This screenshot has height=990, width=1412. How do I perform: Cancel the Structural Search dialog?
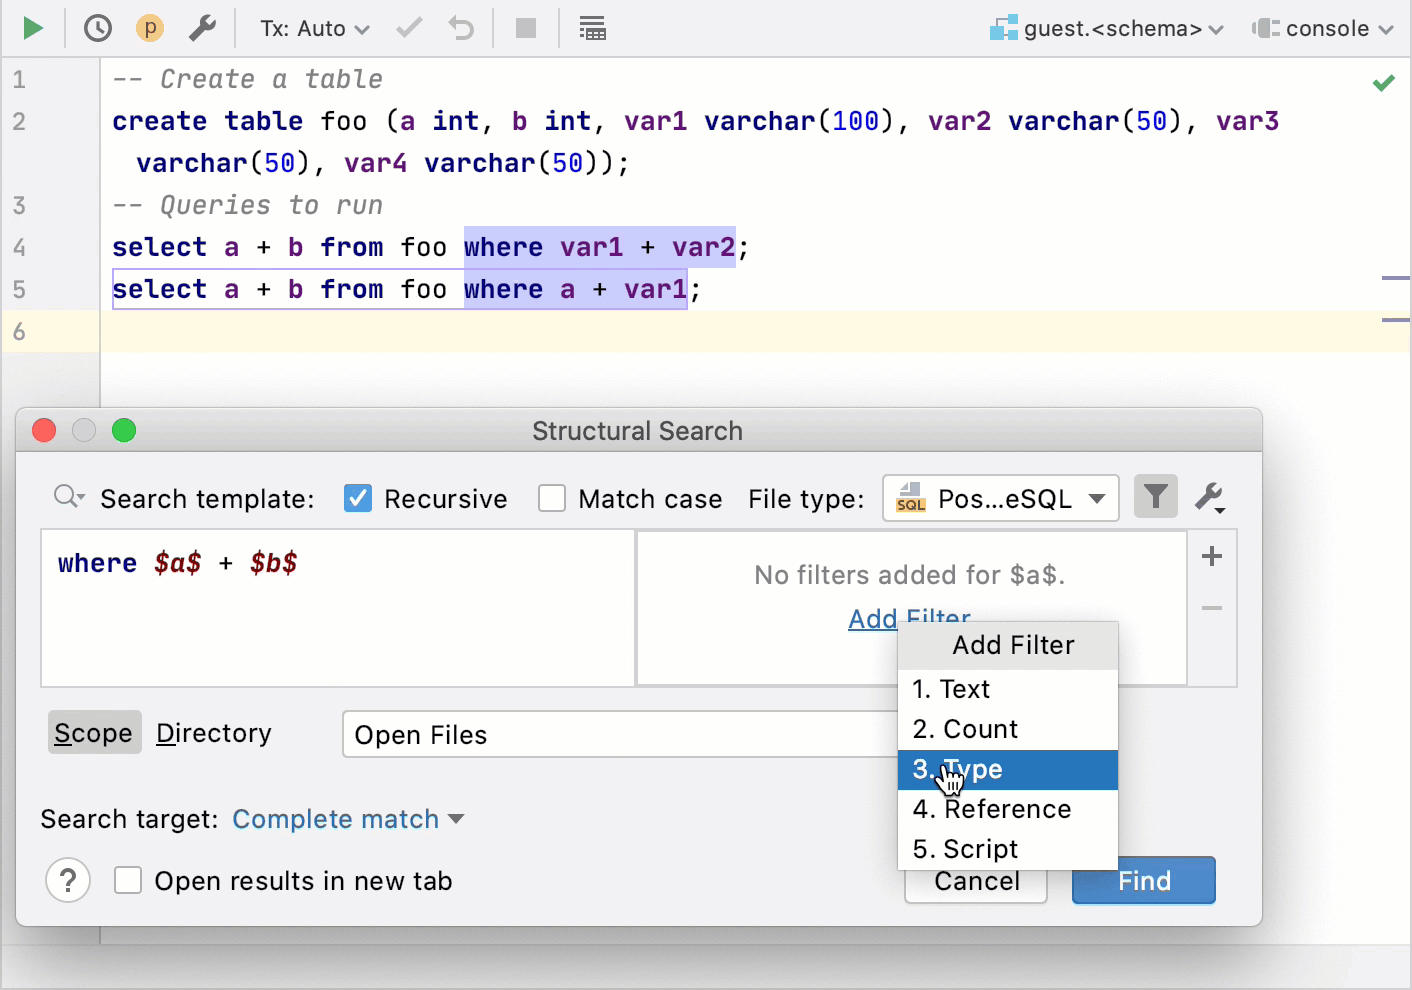(975, 880)
